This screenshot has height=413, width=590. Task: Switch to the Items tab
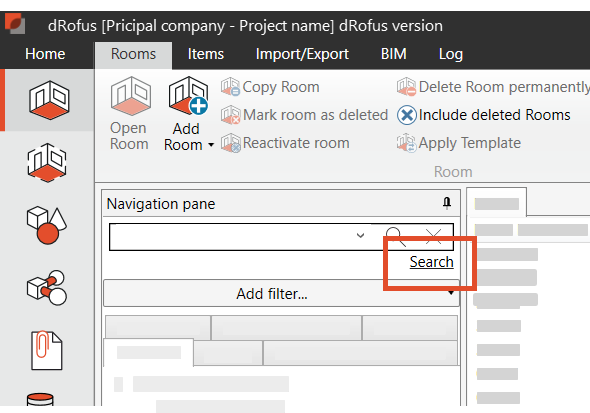(x=205, y=54)
